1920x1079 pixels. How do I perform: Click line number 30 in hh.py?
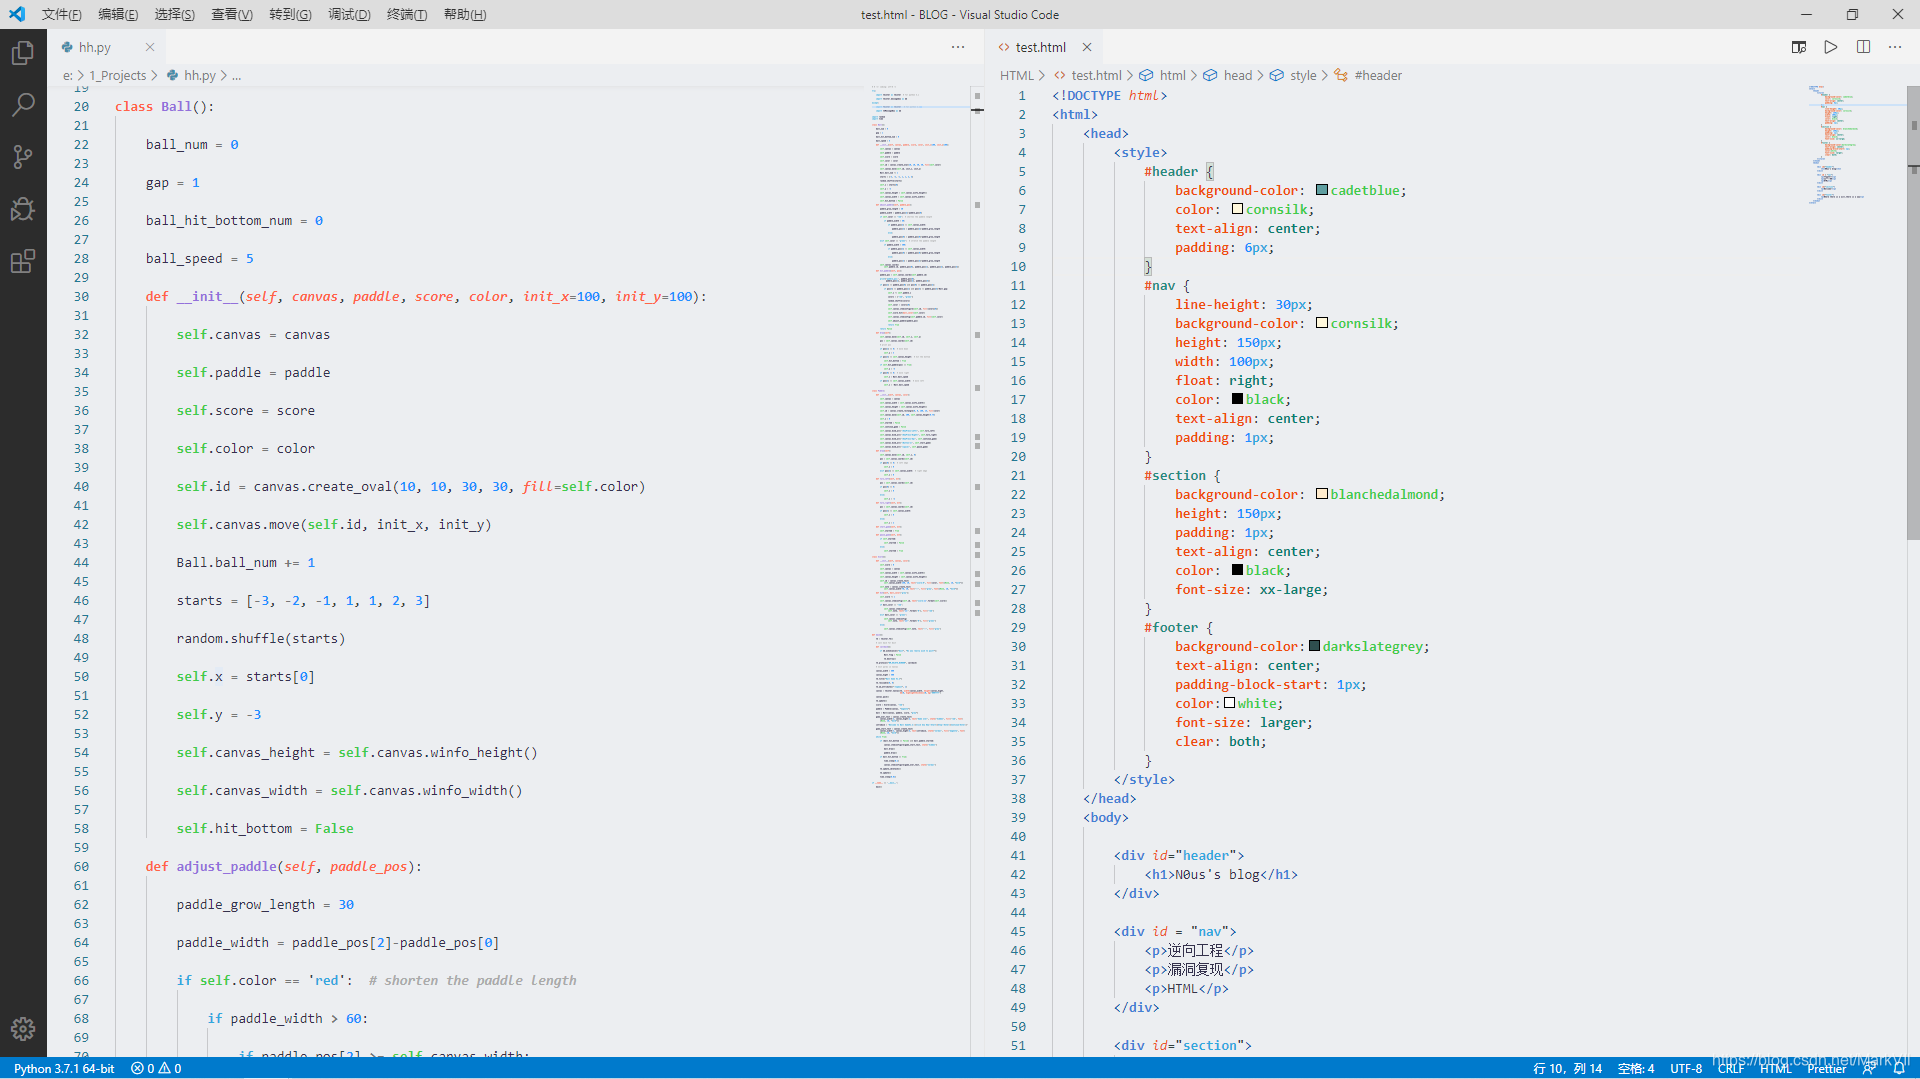tap(81, 296)
